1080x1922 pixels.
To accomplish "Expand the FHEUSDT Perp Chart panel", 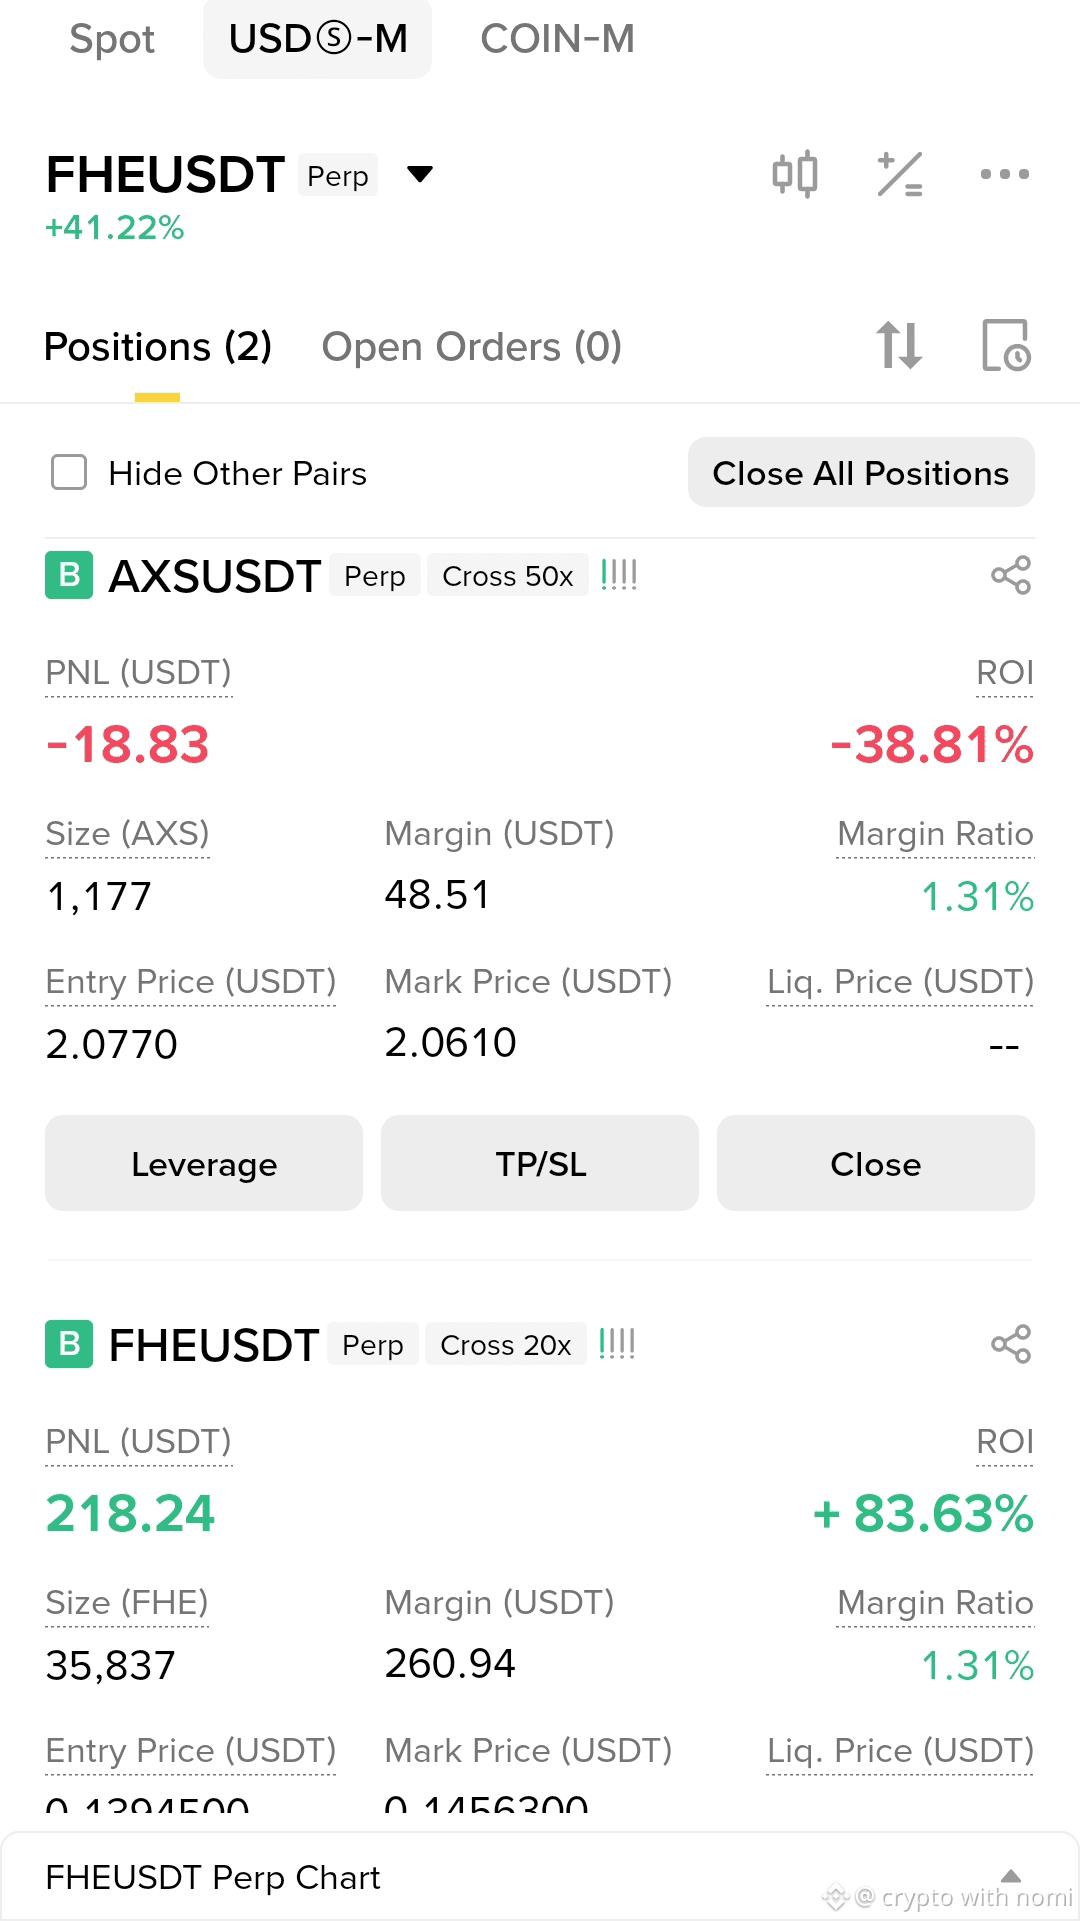I will pyautogui.click(x=540, y=1877).
